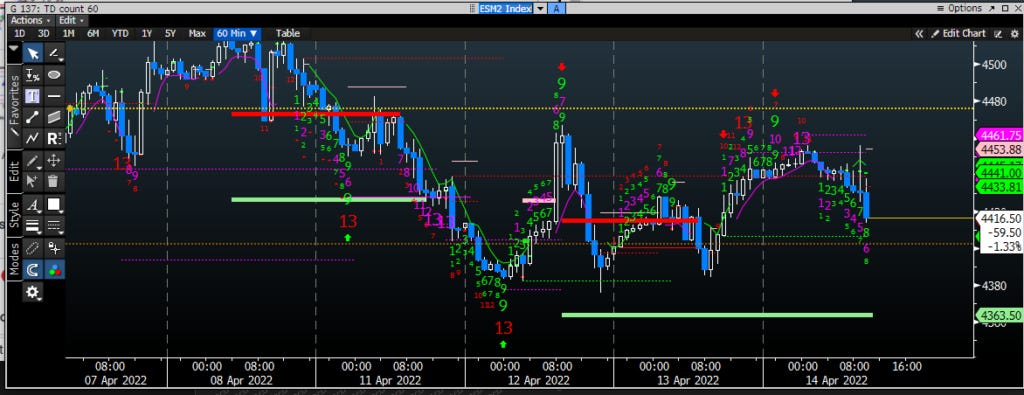Choose the add-selection cursor tool
Screen dimensions: 1024x395
33,182
